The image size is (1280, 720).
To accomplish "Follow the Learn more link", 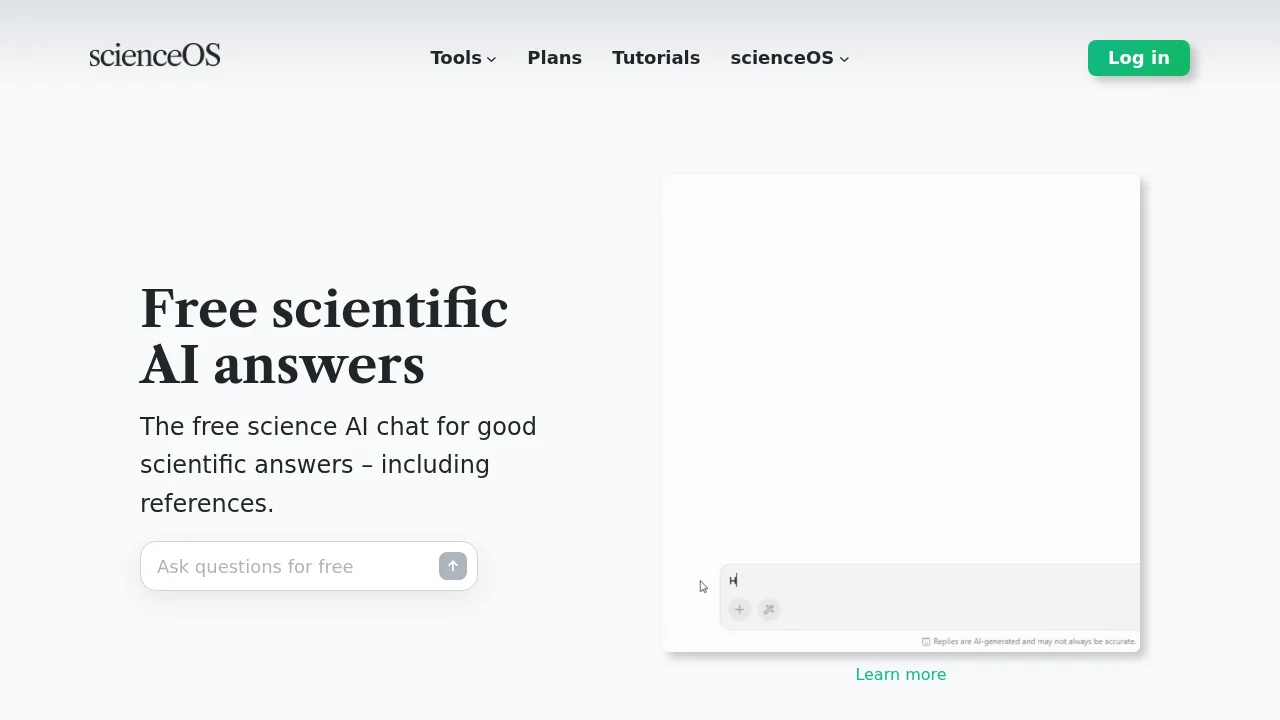I will [900, 674].
